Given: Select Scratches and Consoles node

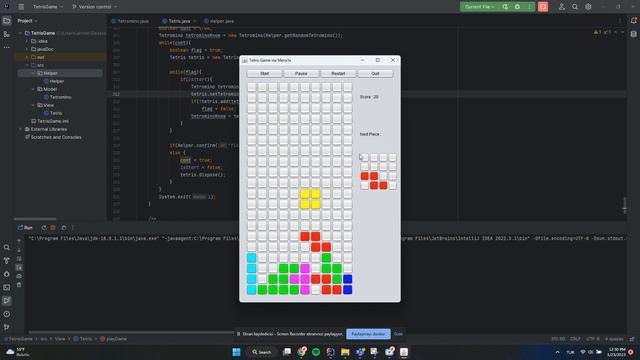Looking at the screenshot, I should pyautogui.click(x=53, y=137).
